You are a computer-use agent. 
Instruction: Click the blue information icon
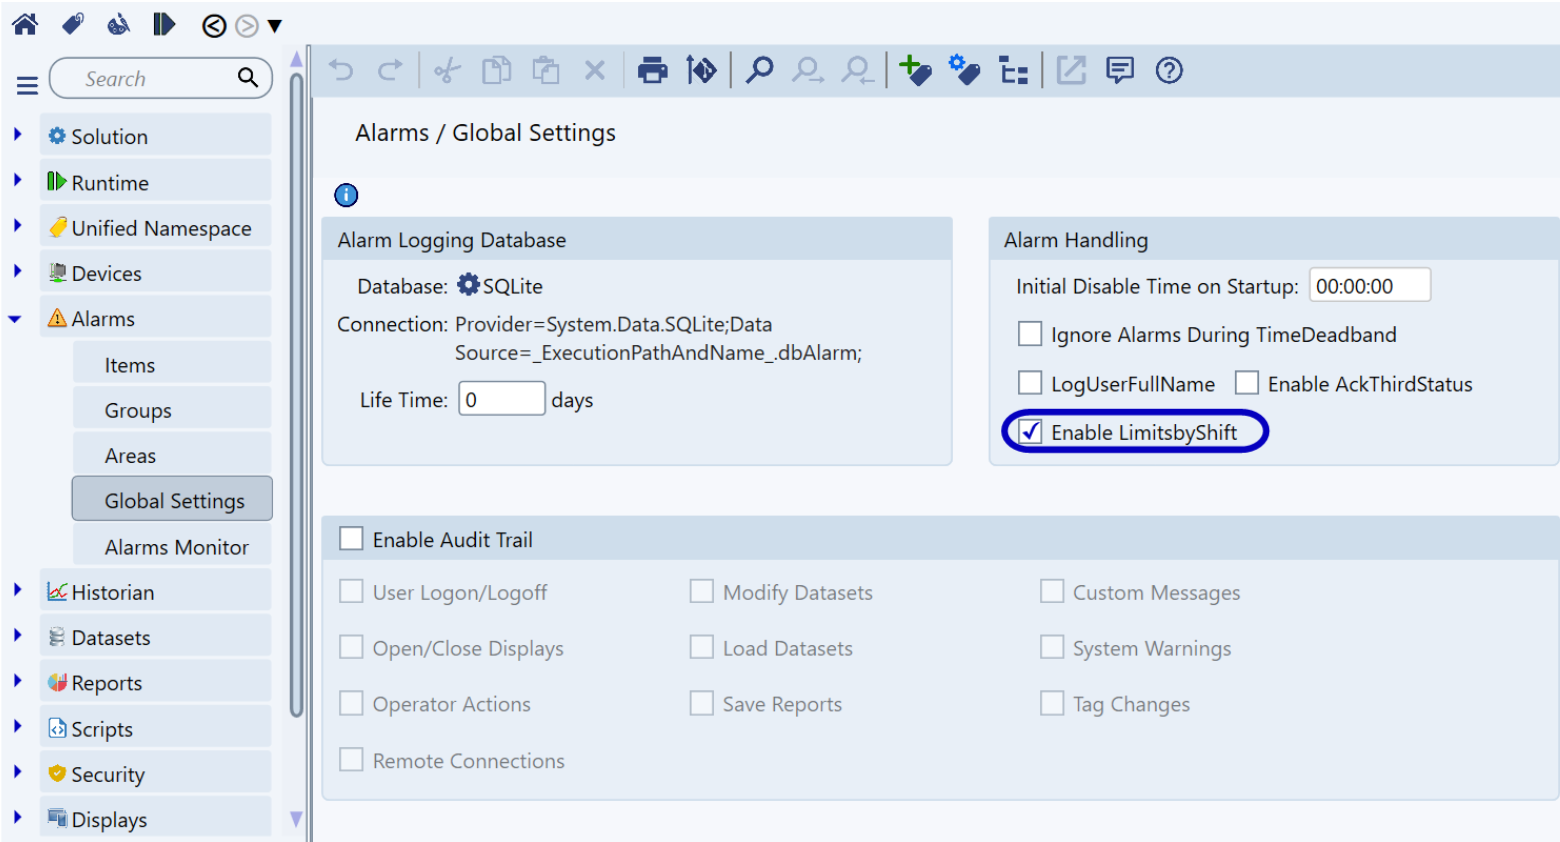click(346, 195)
